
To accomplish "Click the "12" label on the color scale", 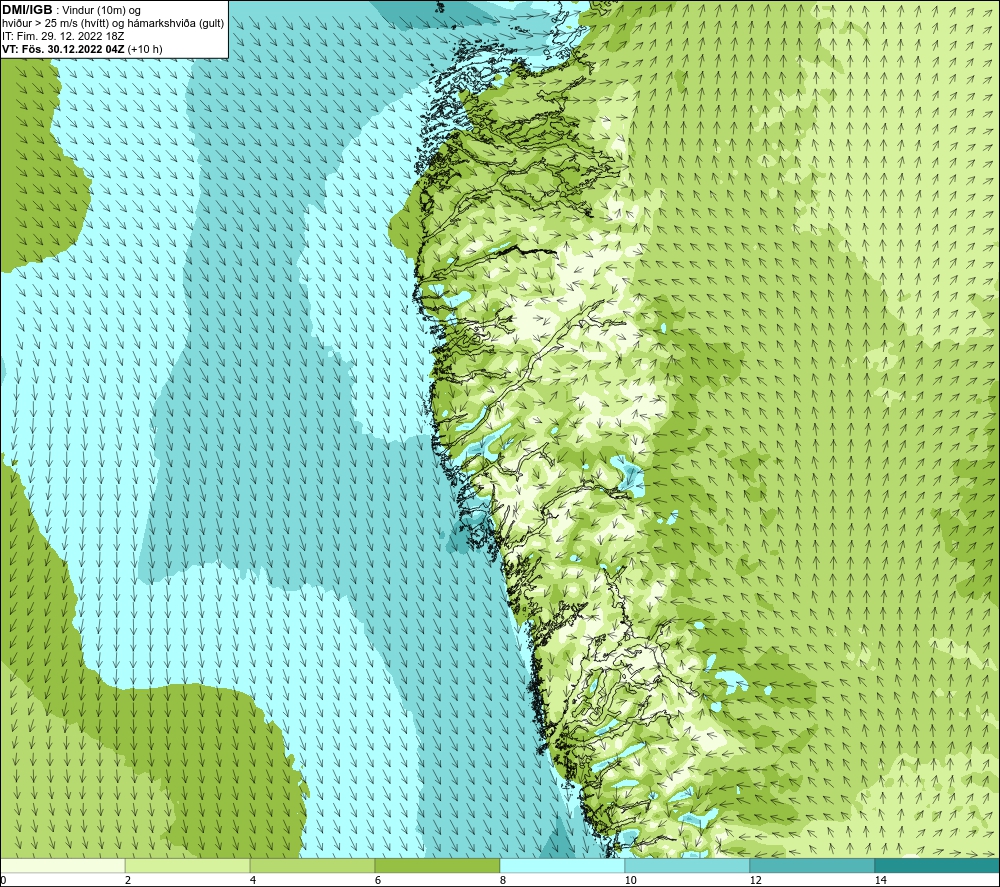I will [755, 881].
